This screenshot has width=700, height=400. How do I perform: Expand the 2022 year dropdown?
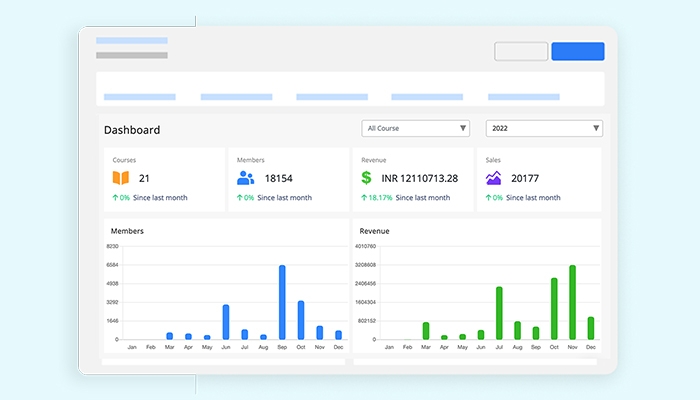(543, 128)
